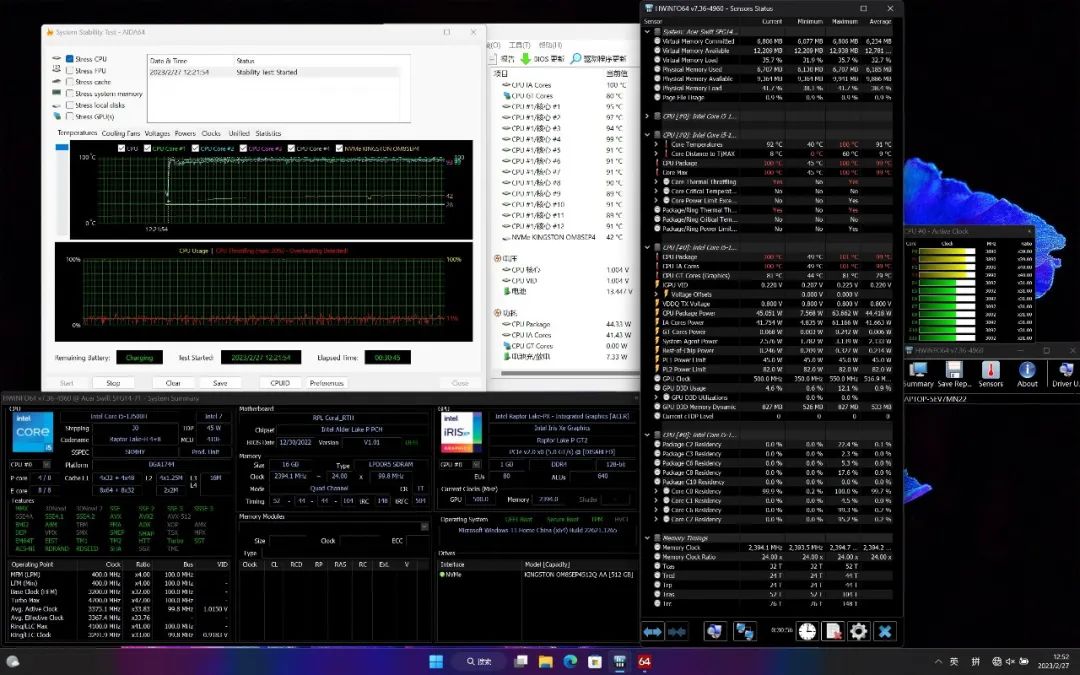Click the reset clock icon in HWiNFO sensors
The height and width of the screenshot is (675, 1080).
pyautogui.click(x=807, y=631)
